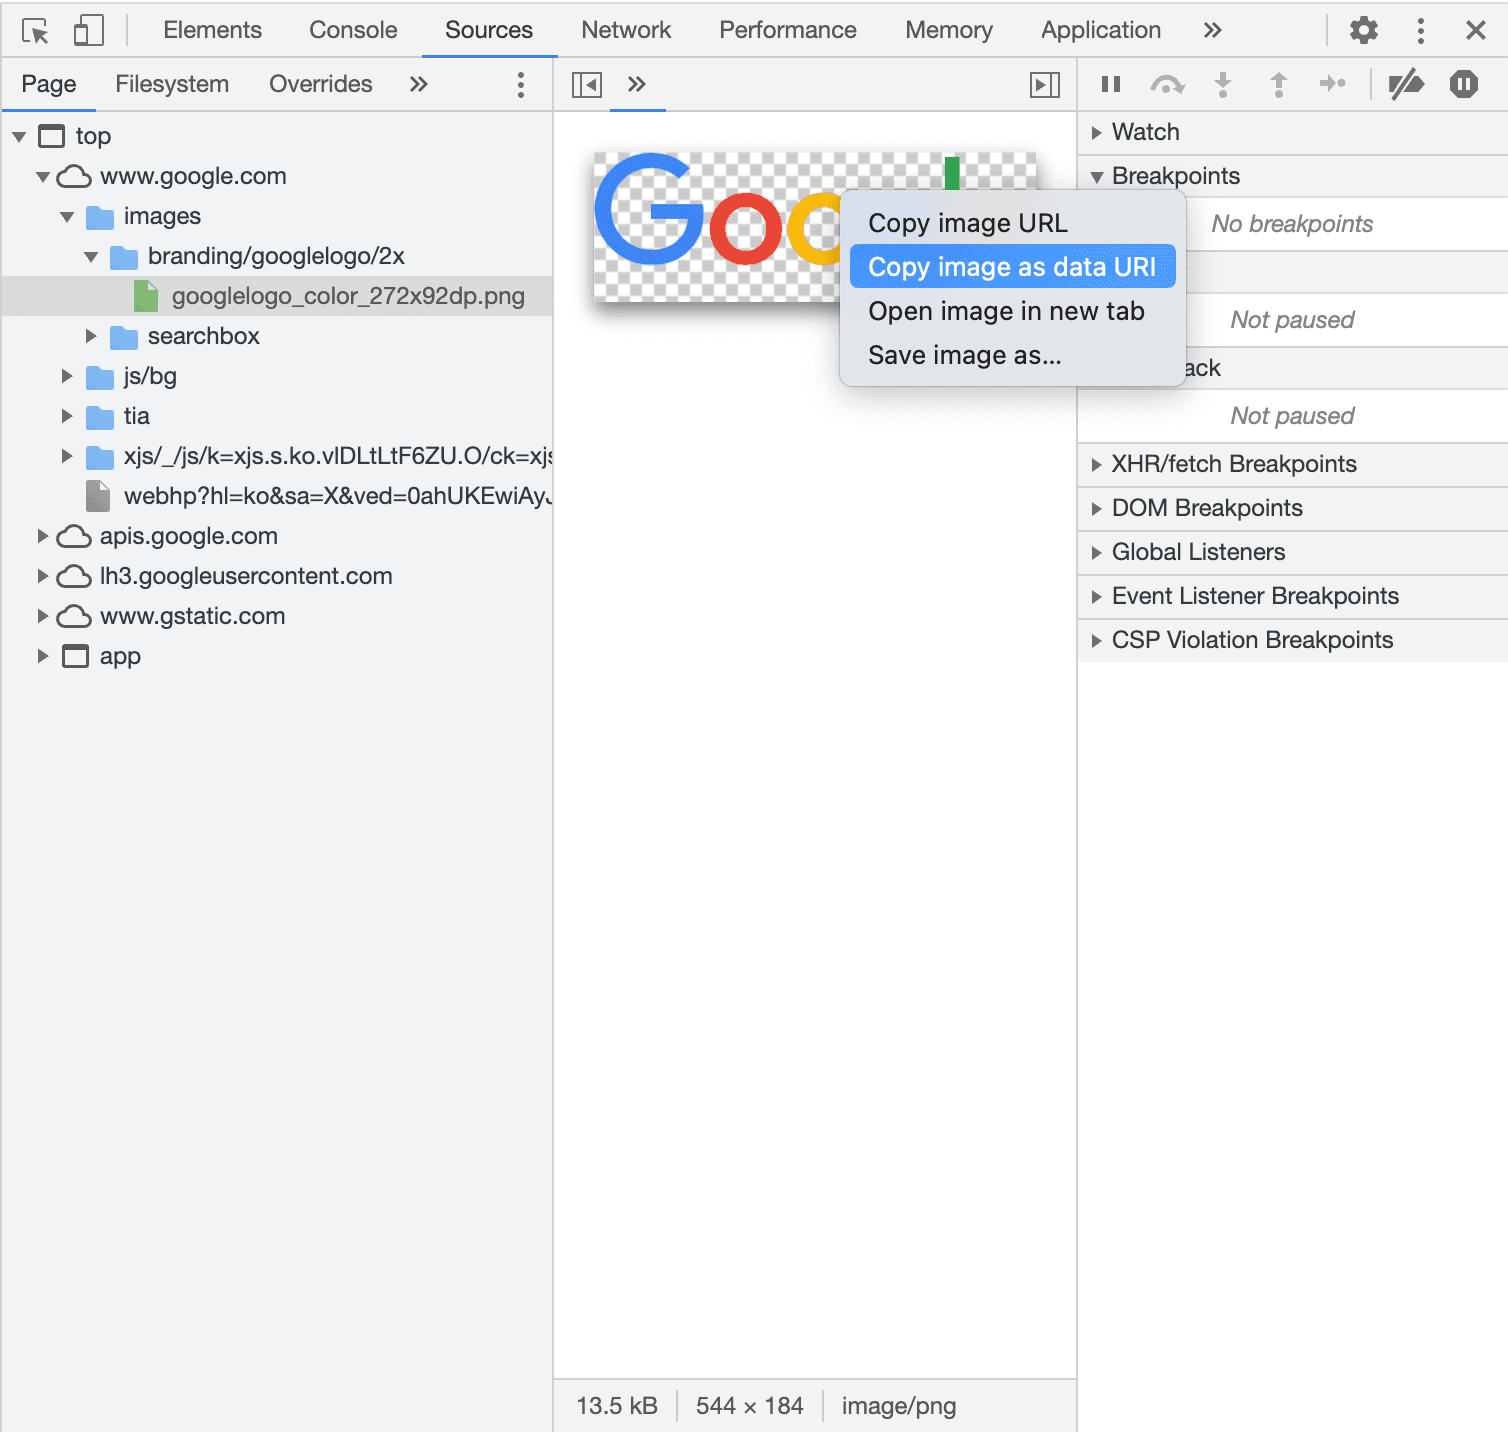Click the 544 × 184 dimensions text

[750, 1406]
